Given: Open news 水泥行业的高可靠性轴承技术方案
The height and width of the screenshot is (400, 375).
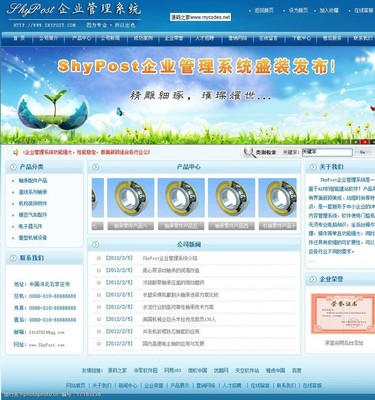Looking at the screenshot, I should pyautogui.click(x=178, y=307).
